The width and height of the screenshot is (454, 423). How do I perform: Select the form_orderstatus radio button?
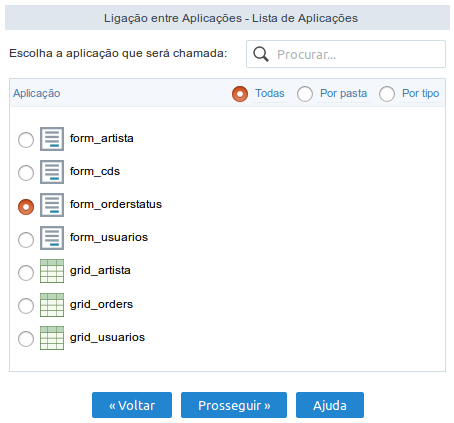point(26,207)
